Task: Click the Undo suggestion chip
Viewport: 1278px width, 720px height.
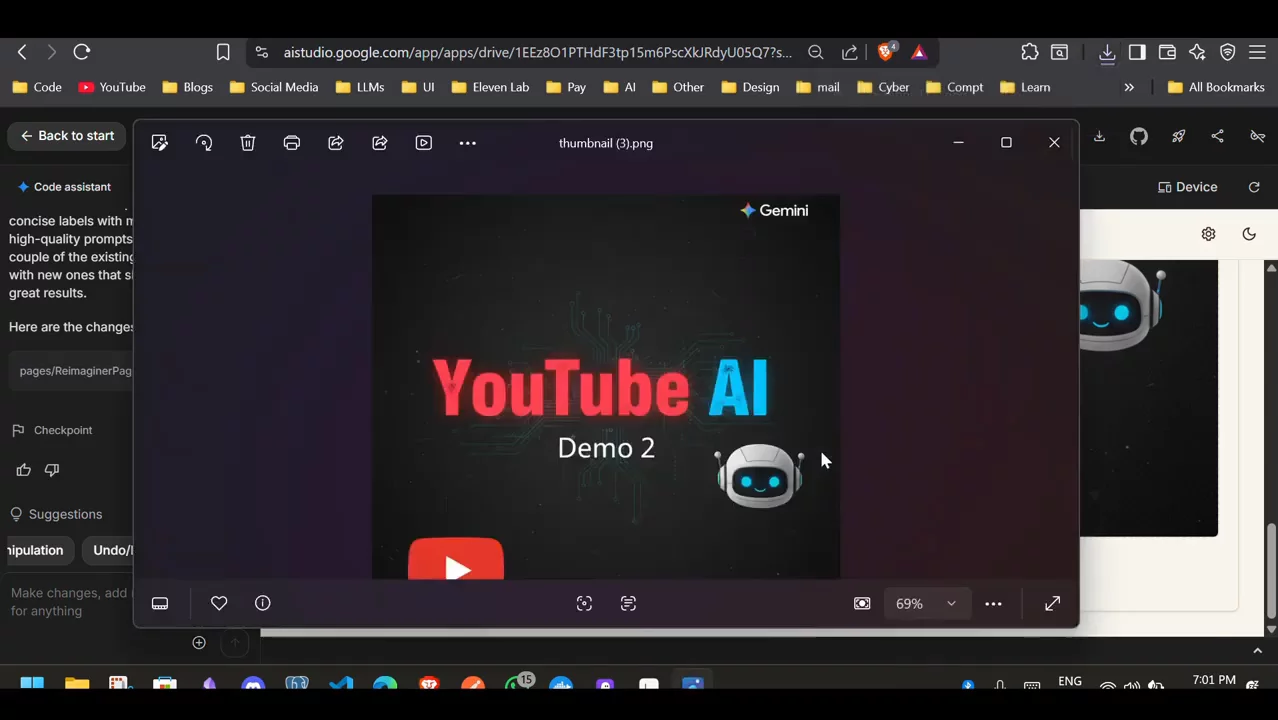Action: coord(108,550)
